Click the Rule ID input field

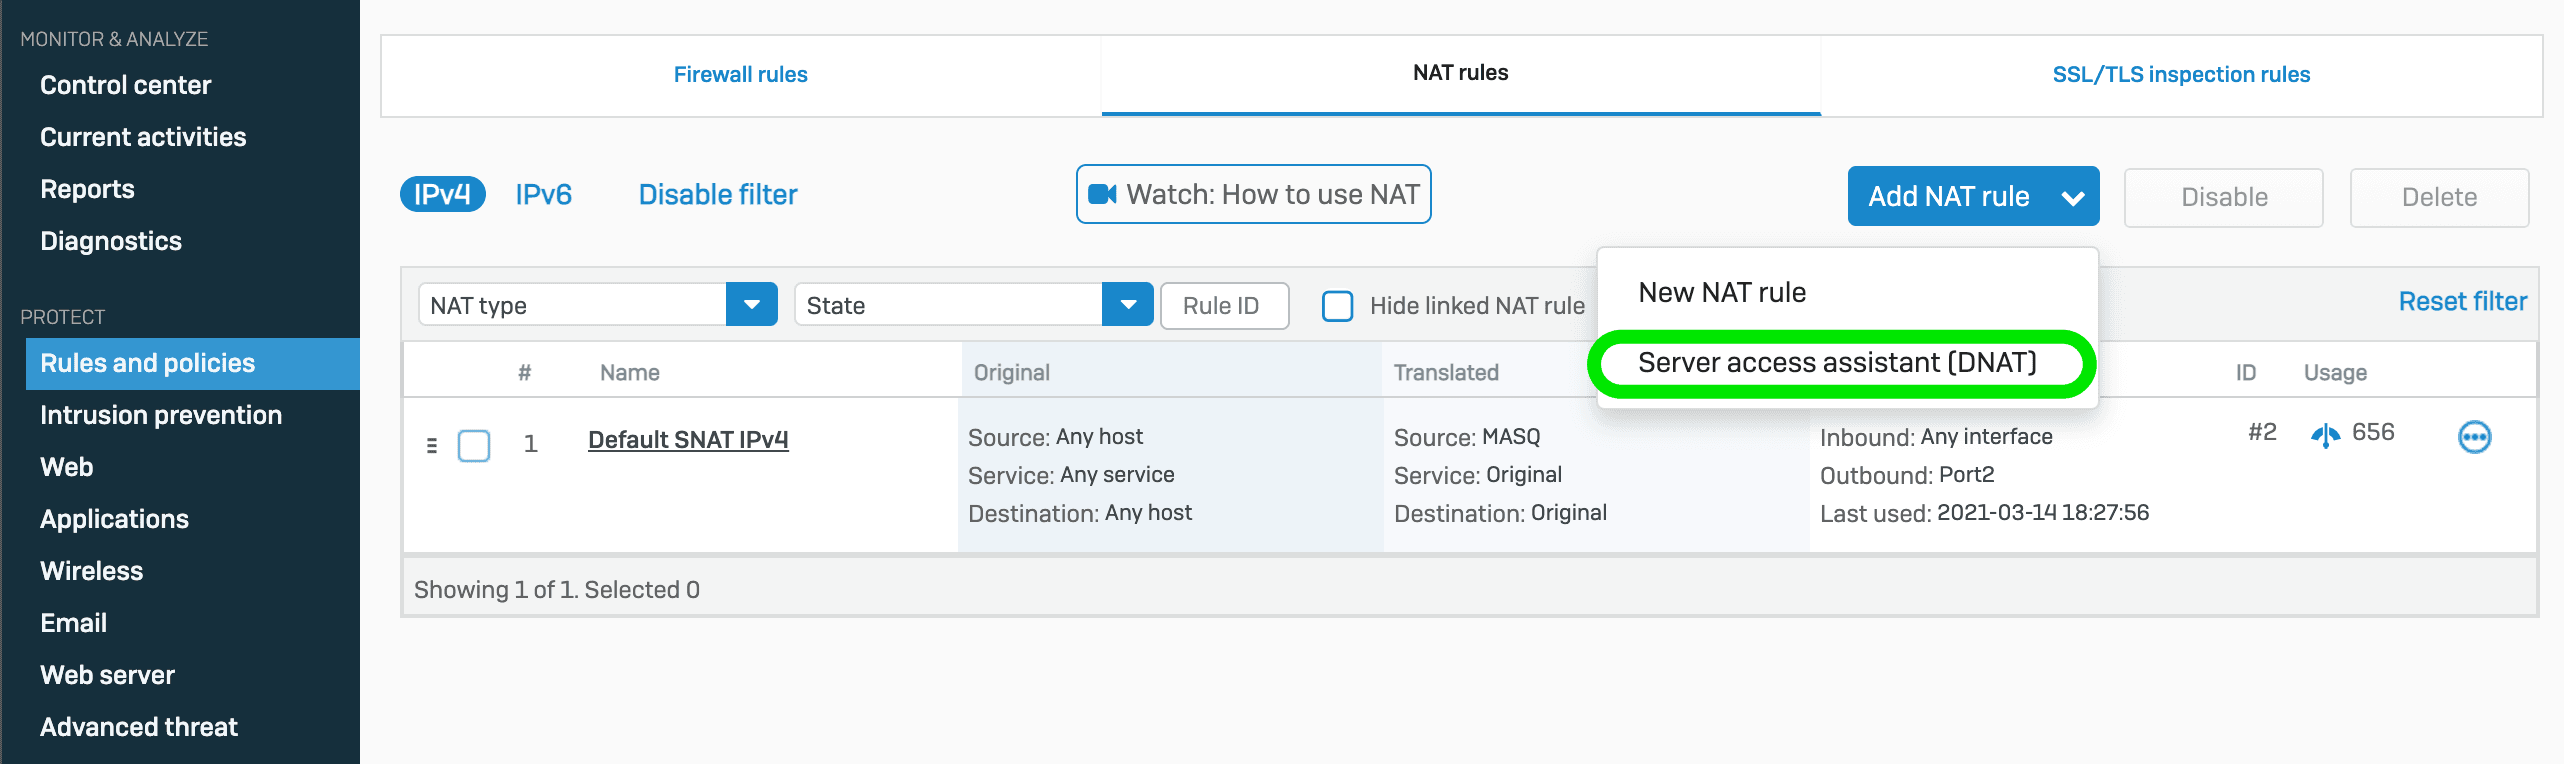pos(1225,306)
